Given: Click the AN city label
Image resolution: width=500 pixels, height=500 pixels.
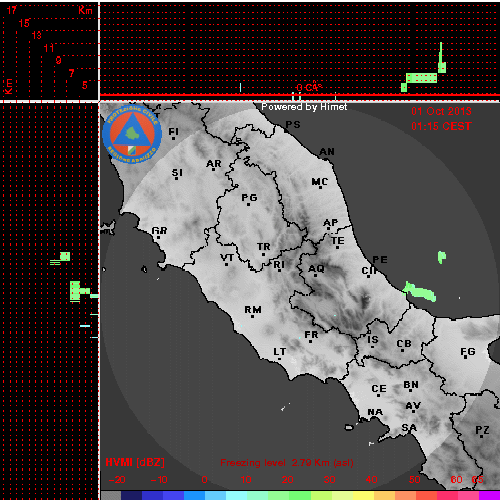Looking at the screenshot, I should point(327,152).
